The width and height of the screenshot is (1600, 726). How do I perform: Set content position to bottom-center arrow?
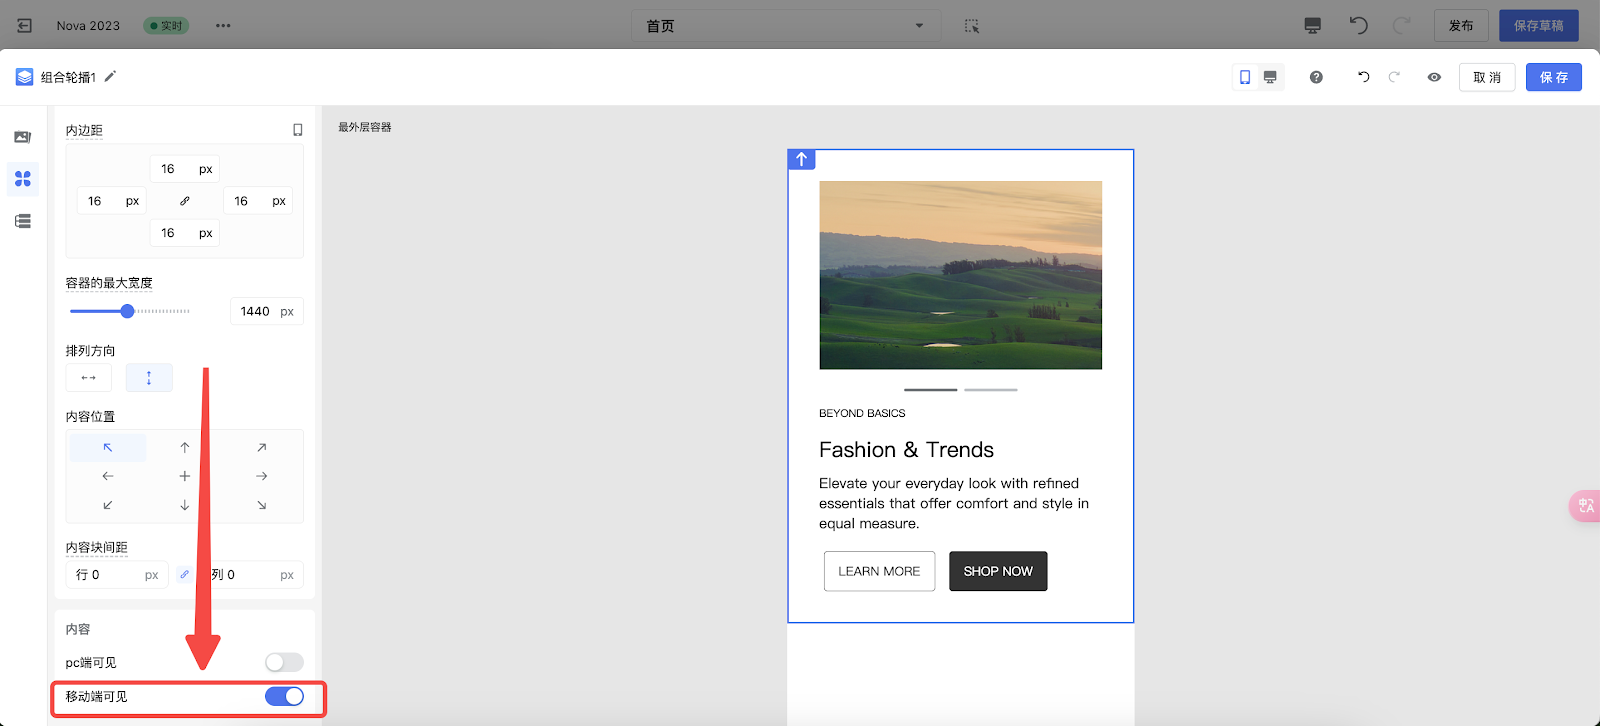point(184,505)
